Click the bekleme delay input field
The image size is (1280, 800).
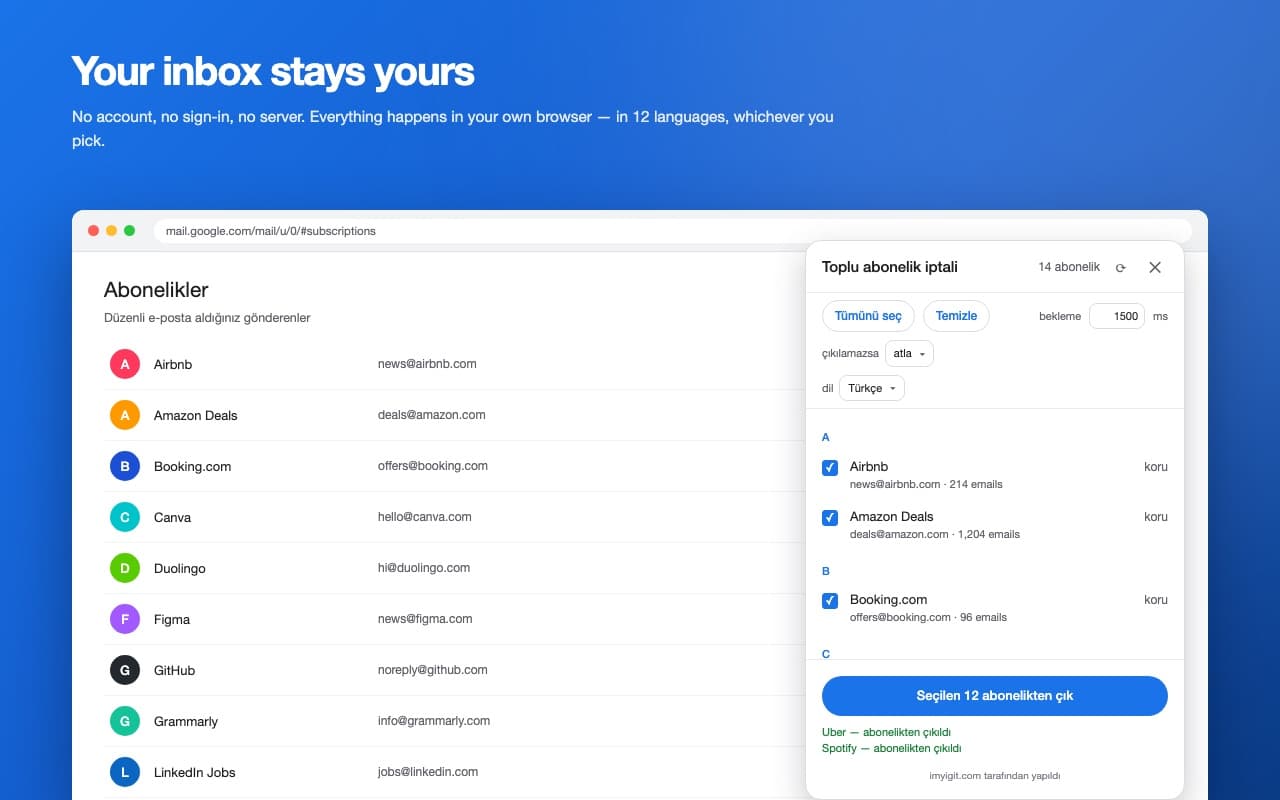(x=1117, y=316)
